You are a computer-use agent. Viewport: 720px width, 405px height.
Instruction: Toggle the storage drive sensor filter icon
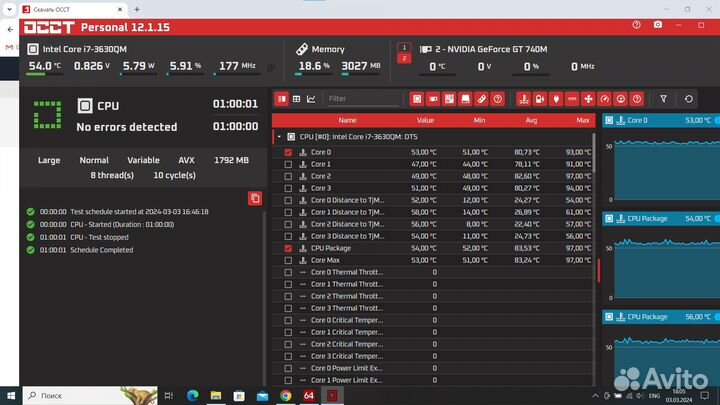tap(465, 99)
